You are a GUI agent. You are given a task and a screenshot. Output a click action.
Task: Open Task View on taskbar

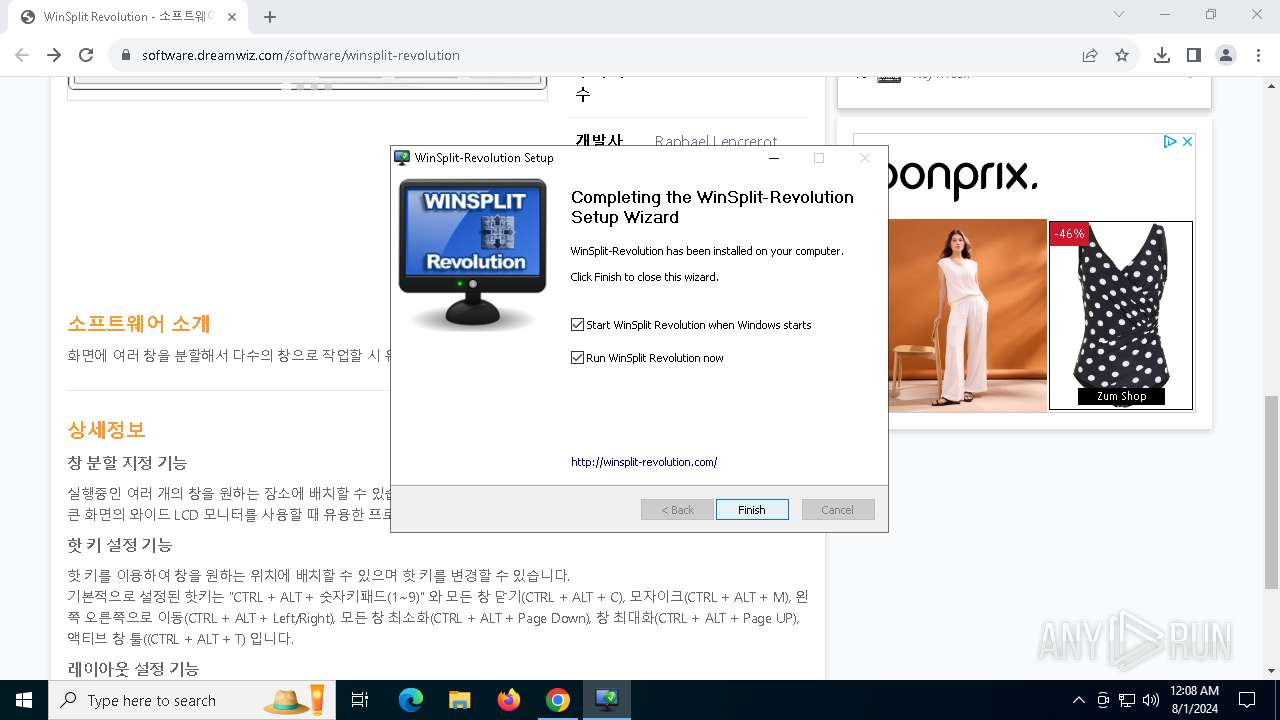point(360,700)
